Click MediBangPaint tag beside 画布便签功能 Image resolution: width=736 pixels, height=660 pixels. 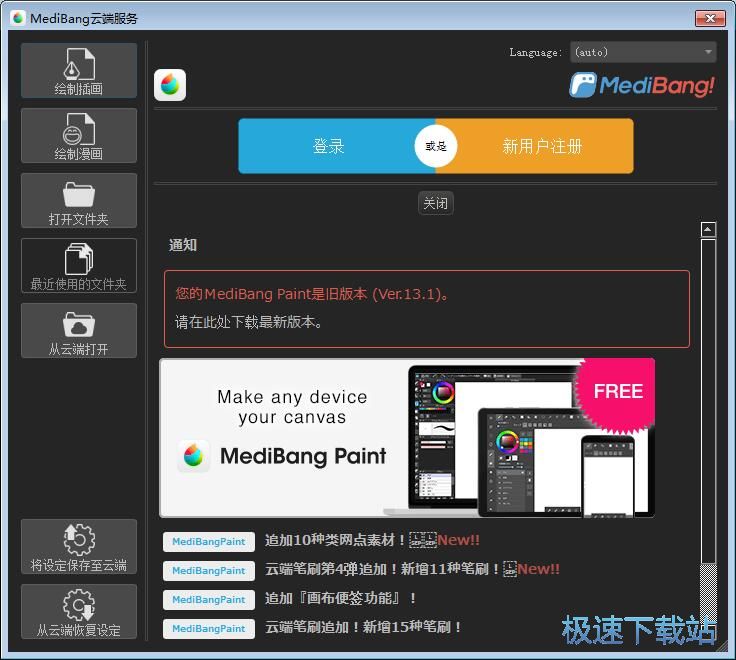(209, 600)
